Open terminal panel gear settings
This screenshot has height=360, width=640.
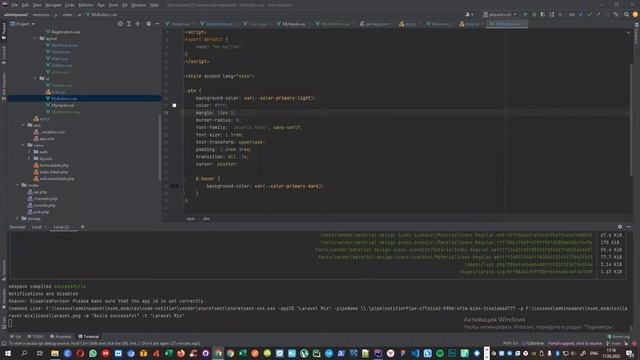[620, 227]
